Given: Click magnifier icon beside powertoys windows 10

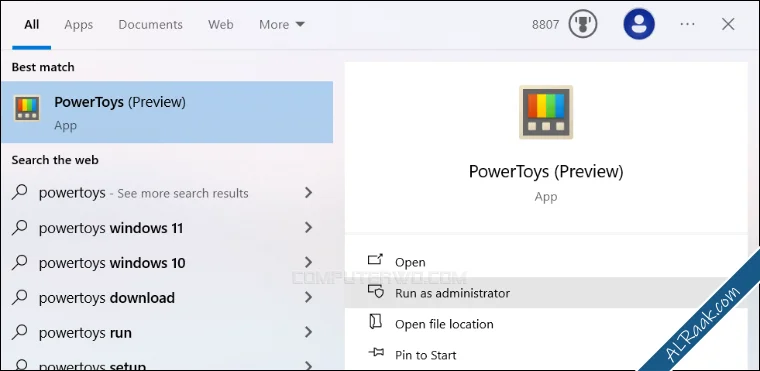Looking at the screenshot, I should click(19, 262).
